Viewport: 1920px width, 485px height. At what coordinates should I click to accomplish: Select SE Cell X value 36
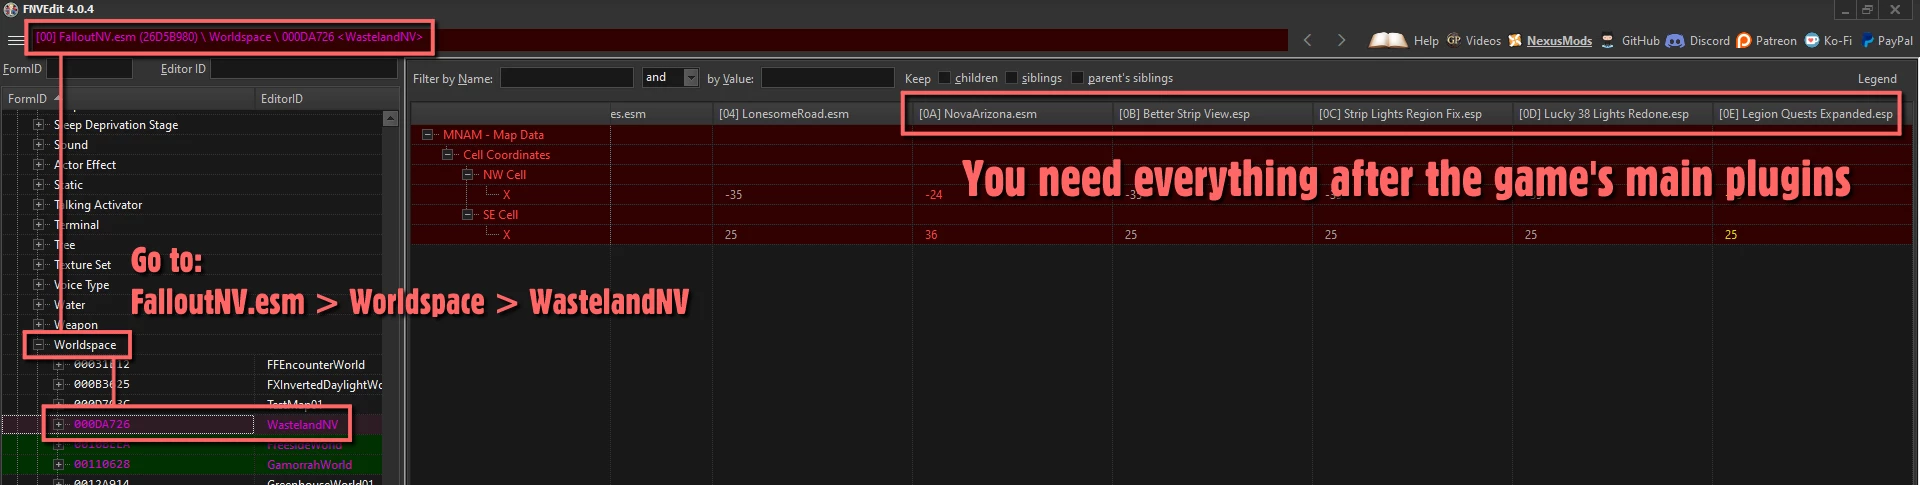tap(931, 235)
